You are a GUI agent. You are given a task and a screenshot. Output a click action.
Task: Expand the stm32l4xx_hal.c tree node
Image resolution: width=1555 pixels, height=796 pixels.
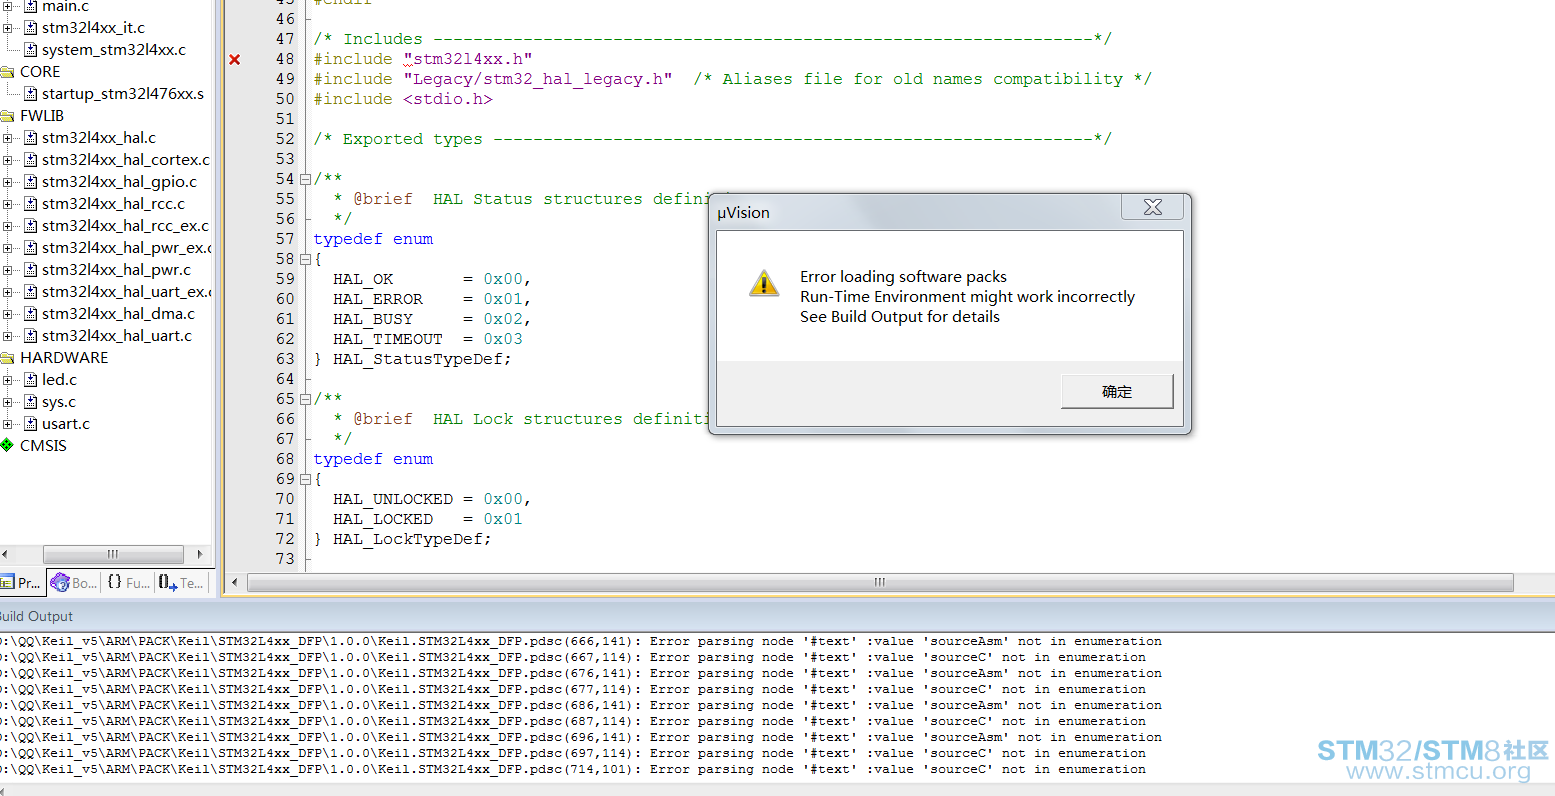tap(8, 138)
